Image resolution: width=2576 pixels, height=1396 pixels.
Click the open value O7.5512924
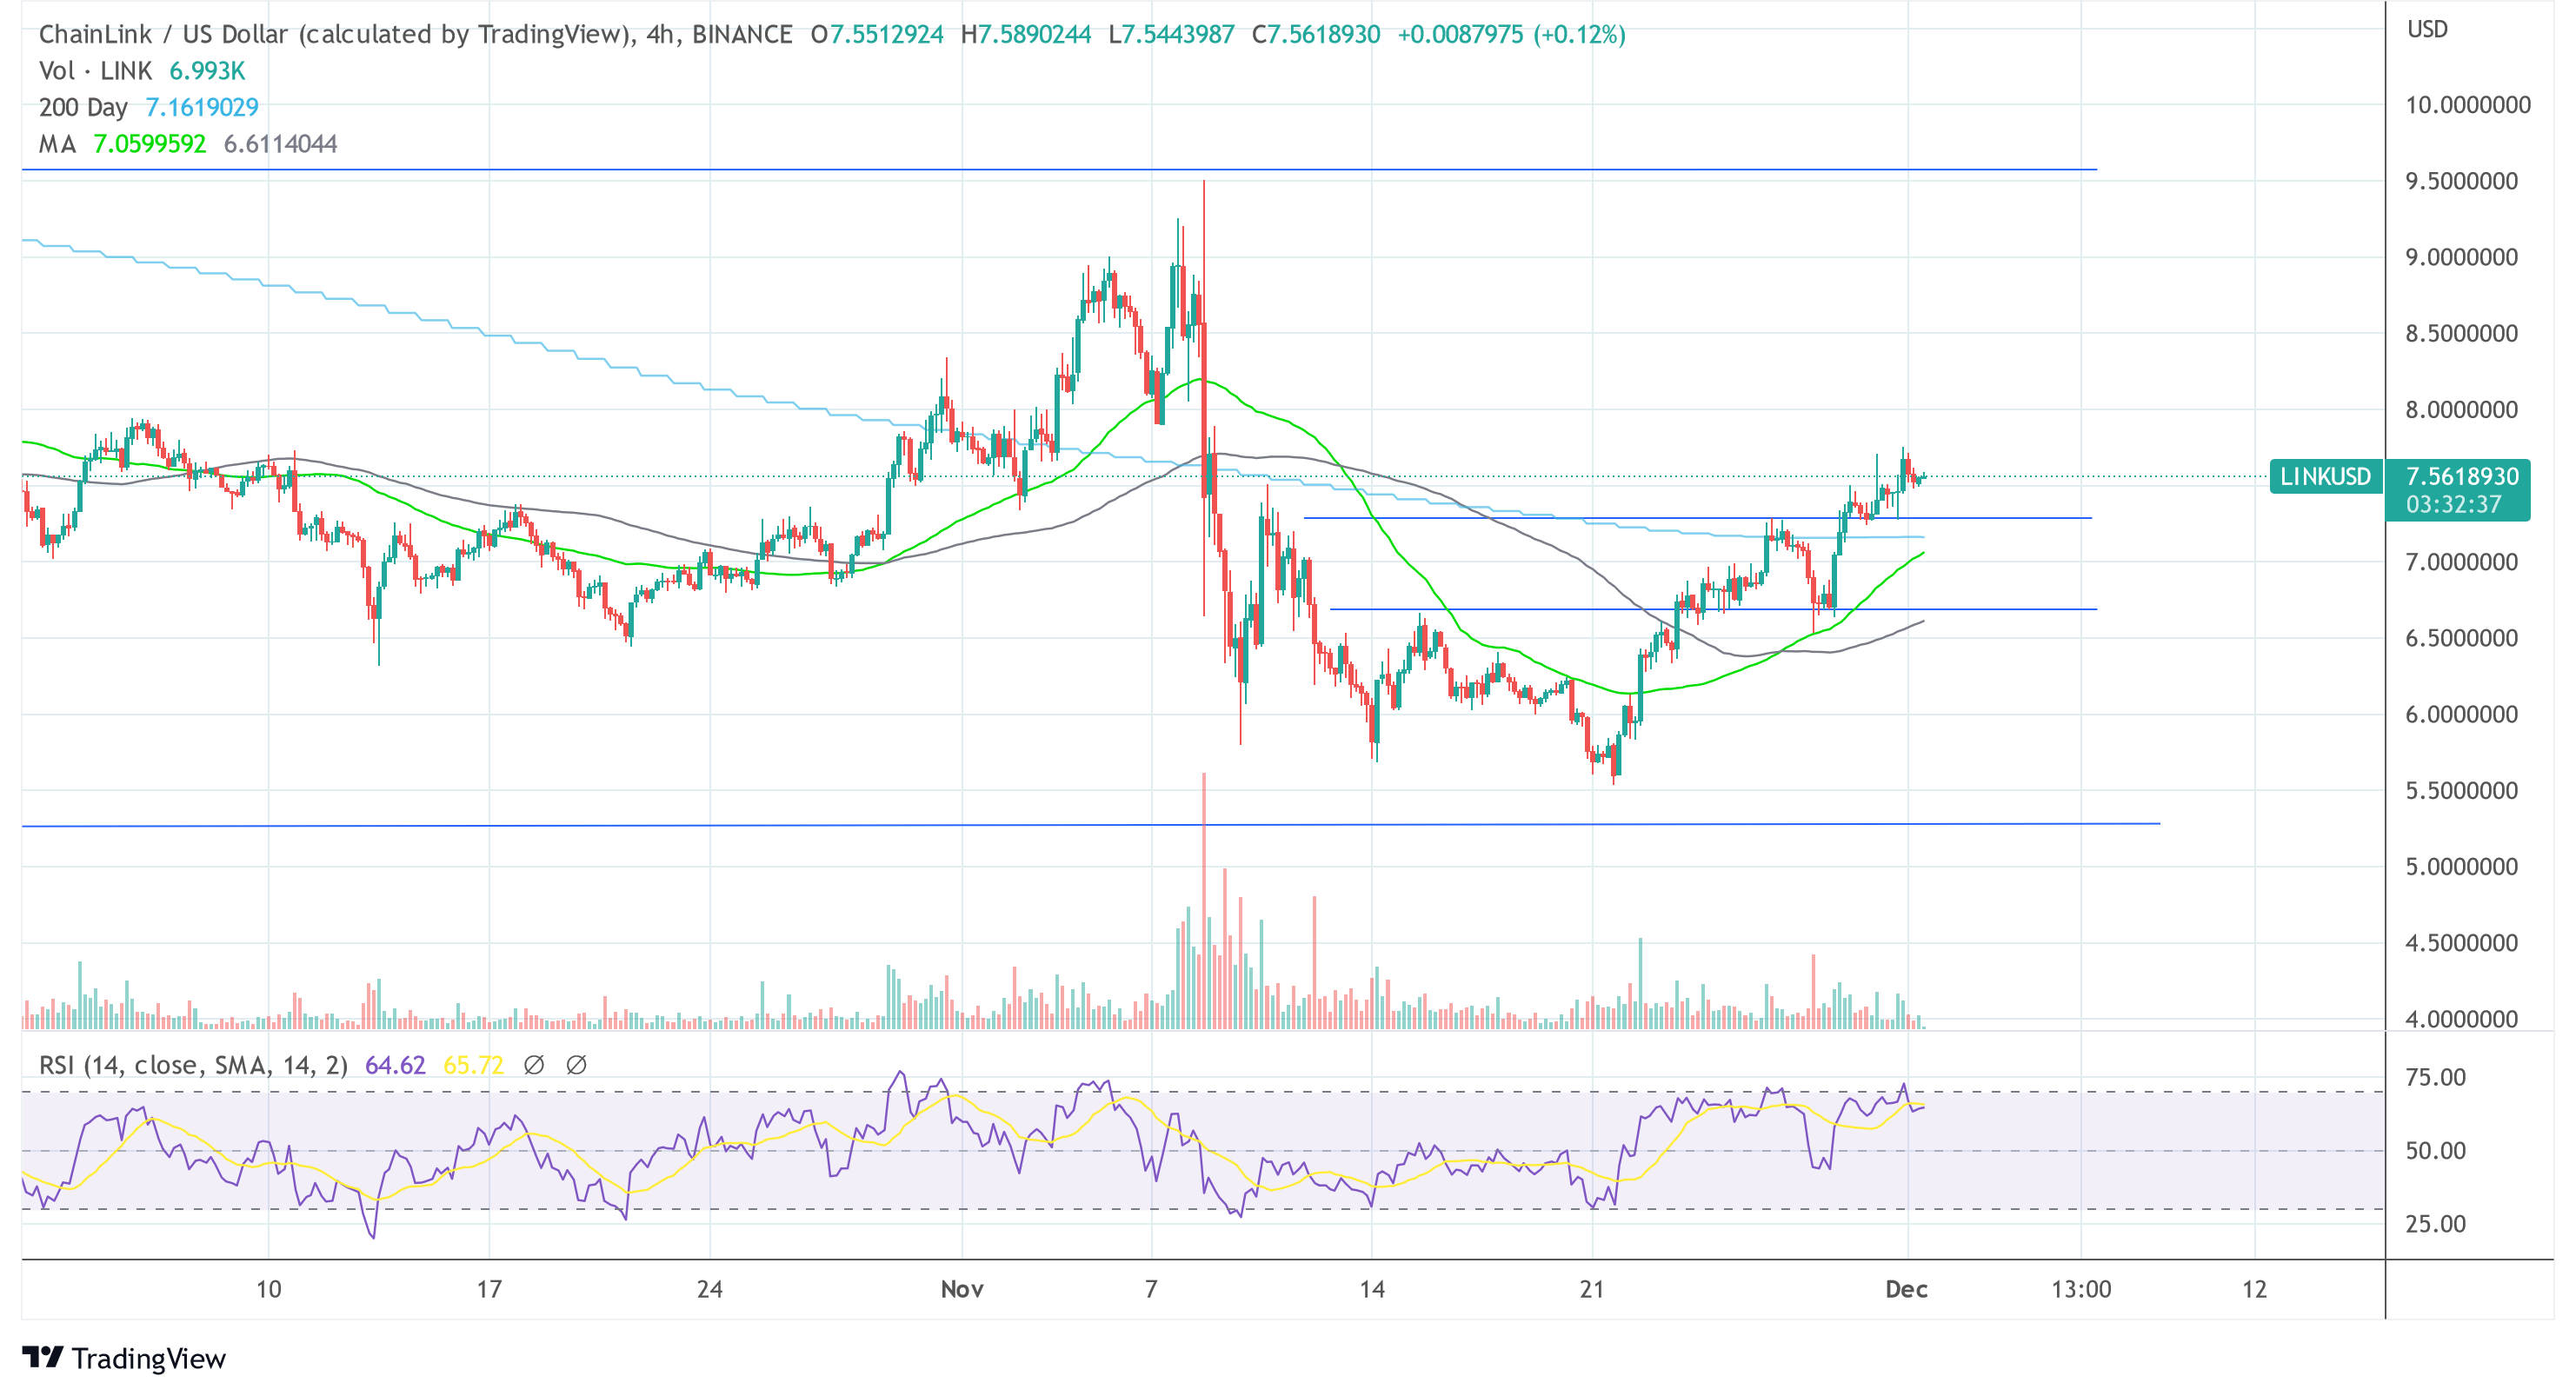(x=877, y=34)
